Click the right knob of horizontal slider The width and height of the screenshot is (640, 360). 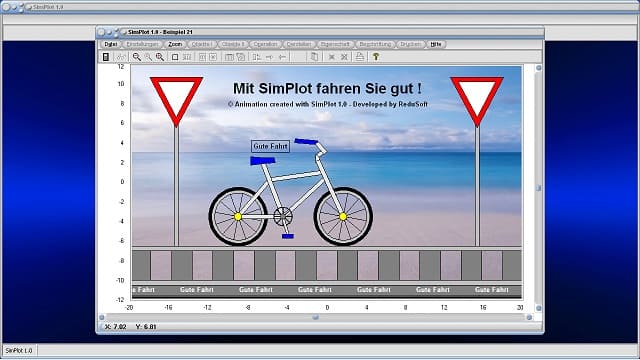click(x=529, y=317)
